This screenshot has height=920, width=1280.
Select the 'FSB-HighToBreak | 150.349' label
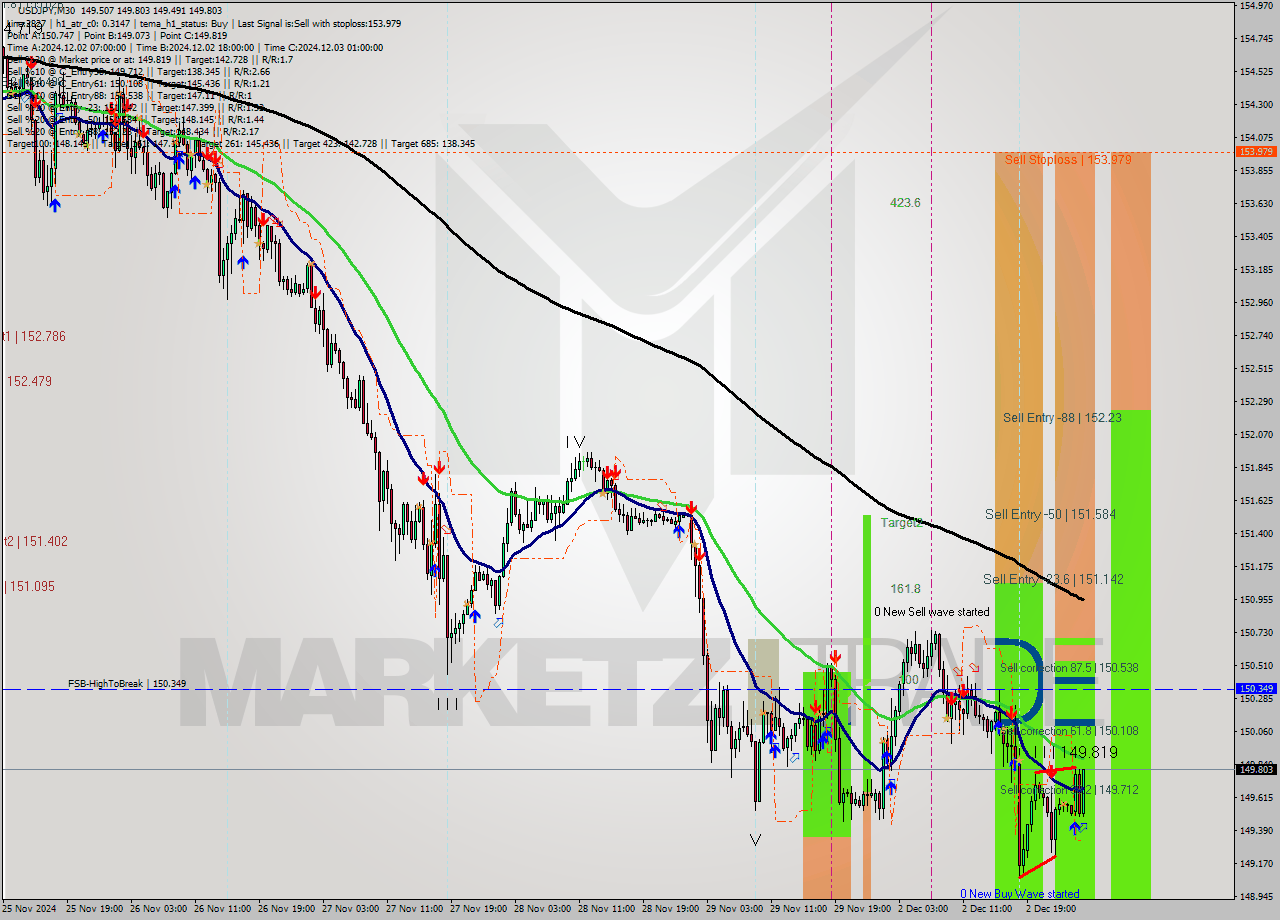click(127, 684)
